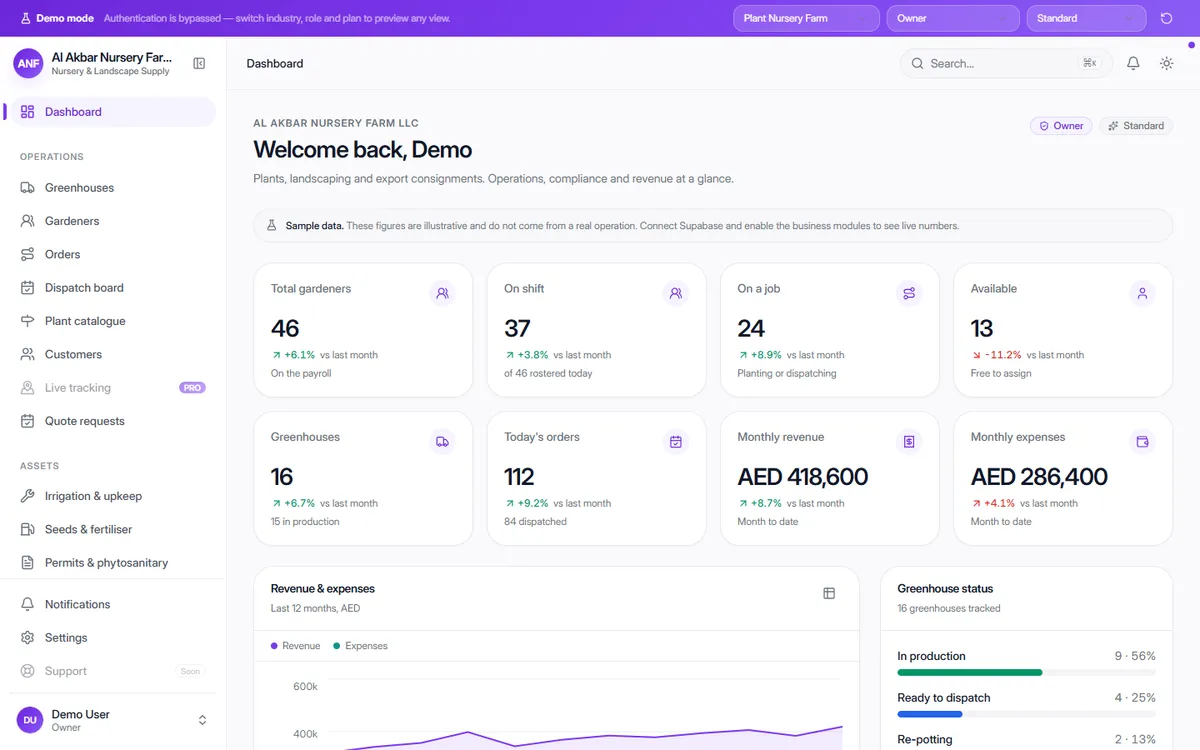Click the Orders icon in the sidebar
Viewport: 1200px width, 750px height.
coord(27,254)
